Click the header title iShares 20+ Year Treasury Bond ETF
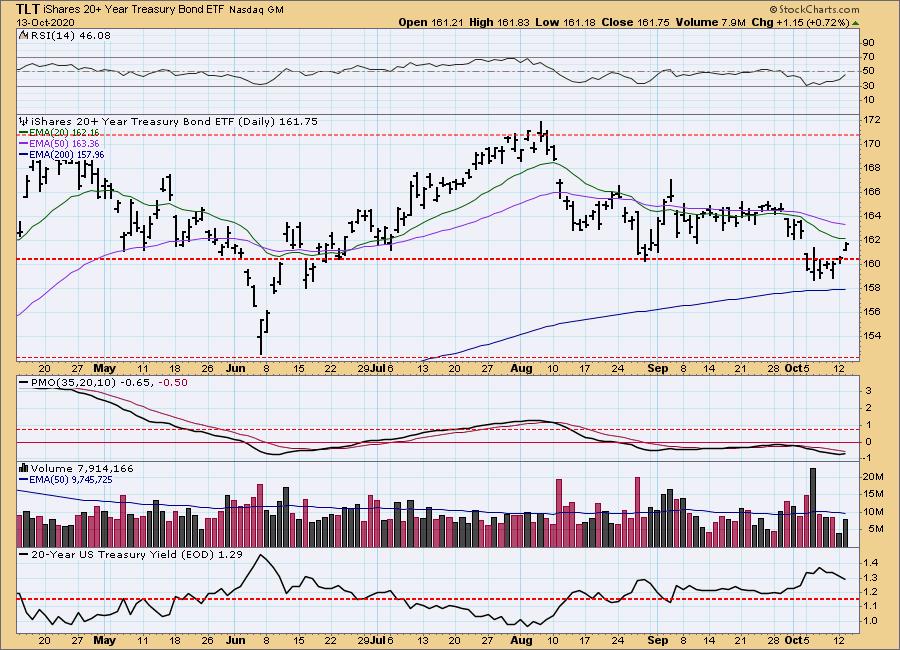Image resolution: width=900 pixels, height=650 pixels. pos(134,9)
